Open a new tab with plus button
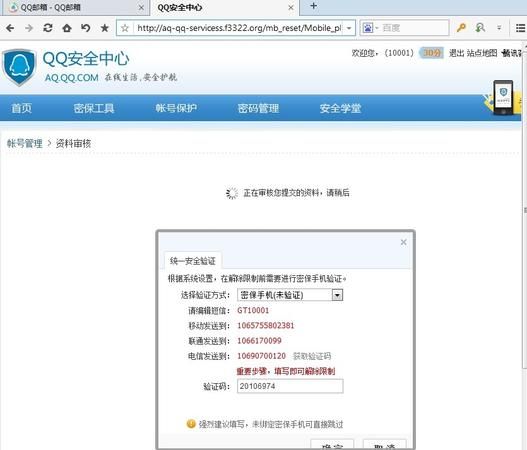Screen dimensions: 527x450 [314, 6]
